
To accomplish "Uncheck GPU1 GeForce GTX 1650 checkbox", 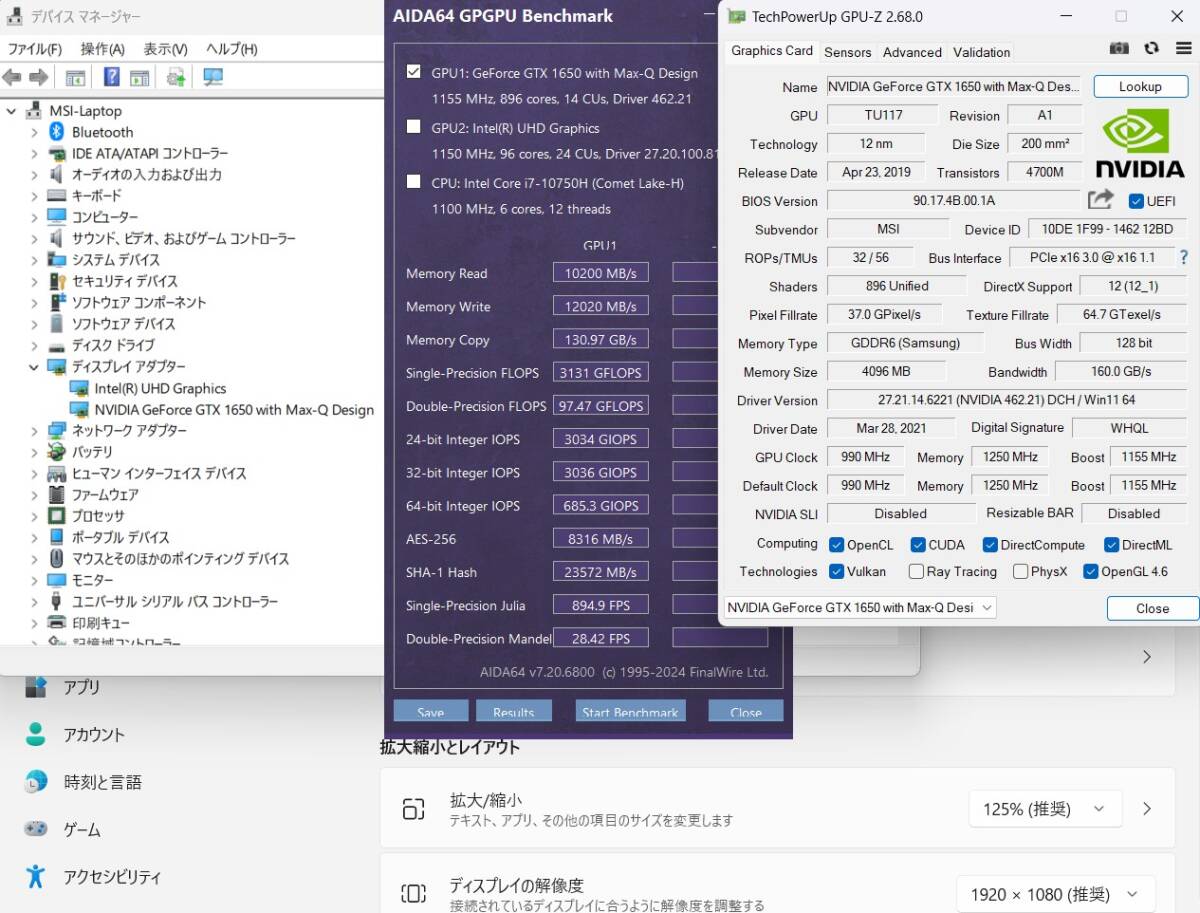I will point(414,72).
